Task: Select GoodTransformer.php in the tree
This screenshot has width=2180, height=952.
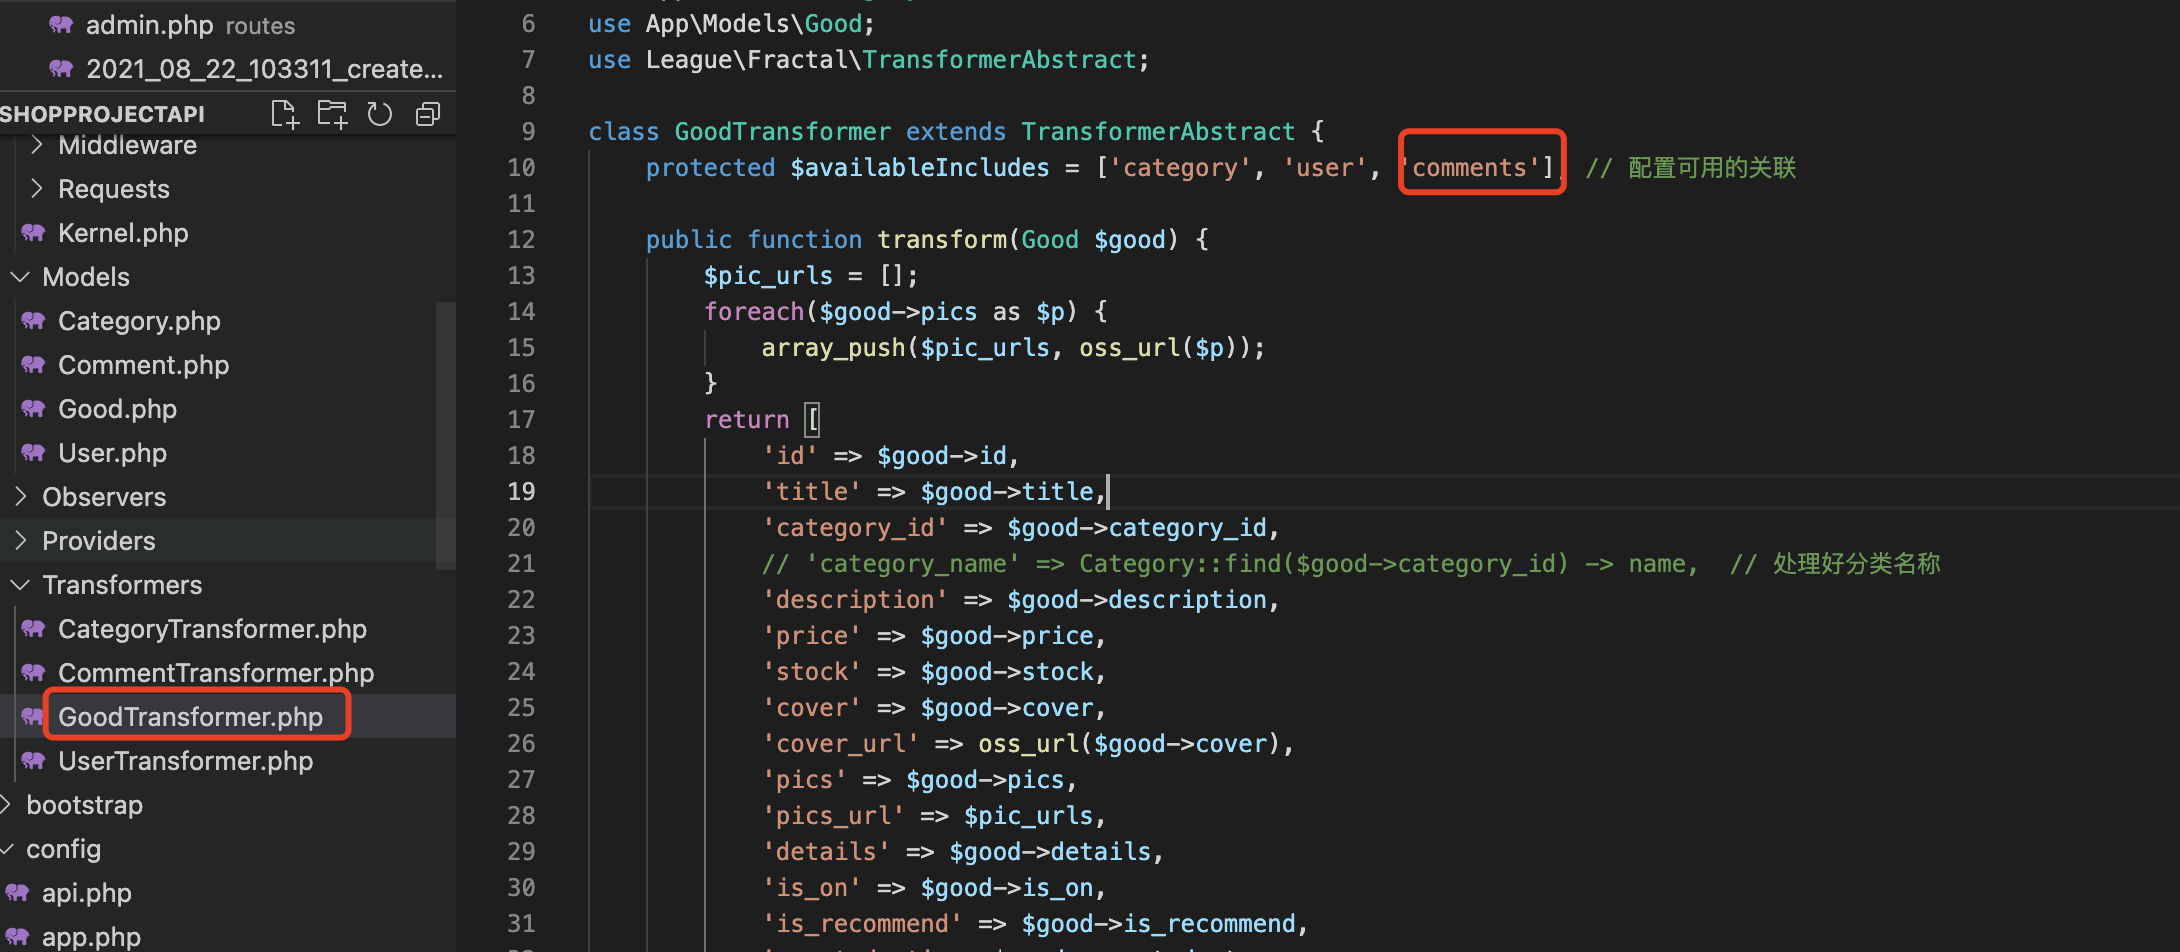Action: tap(190, 717)
